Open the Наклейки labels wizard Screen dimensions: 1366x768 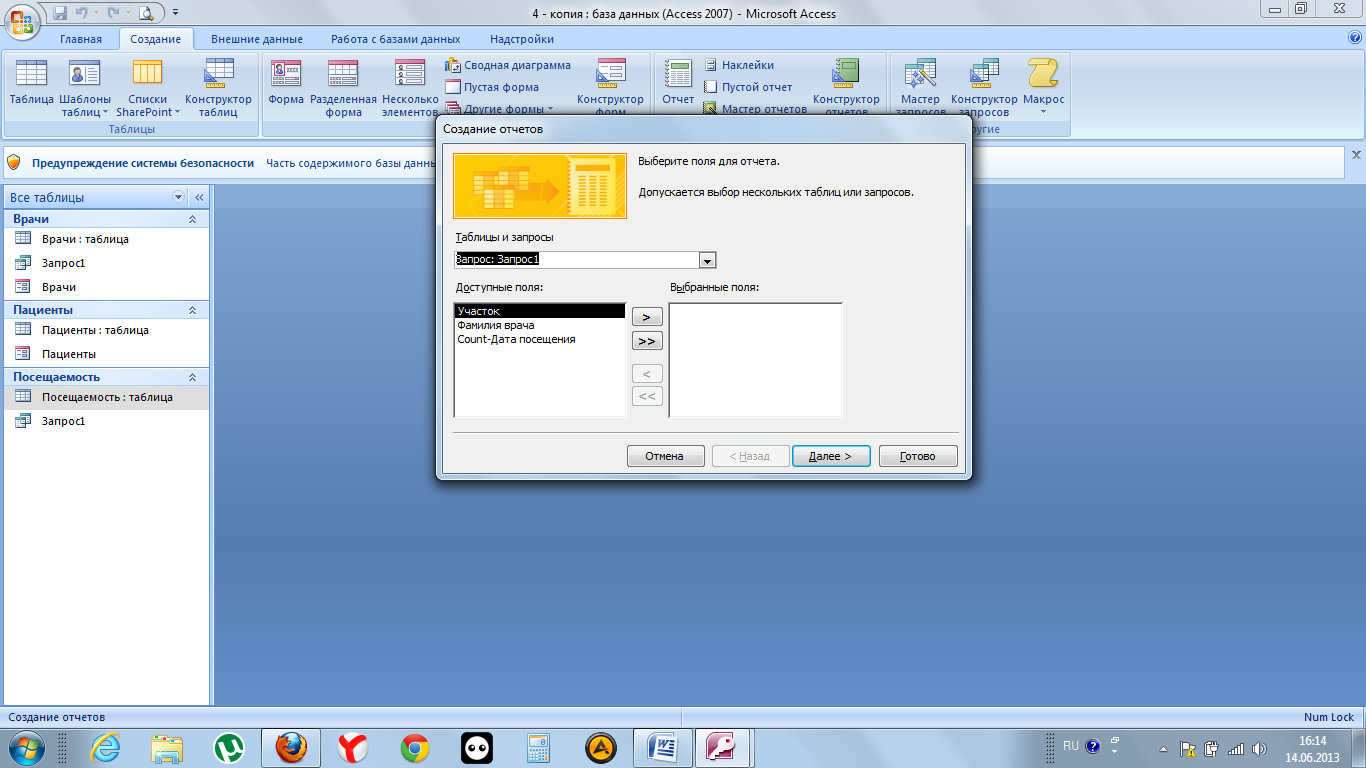[x=738, y=65]
